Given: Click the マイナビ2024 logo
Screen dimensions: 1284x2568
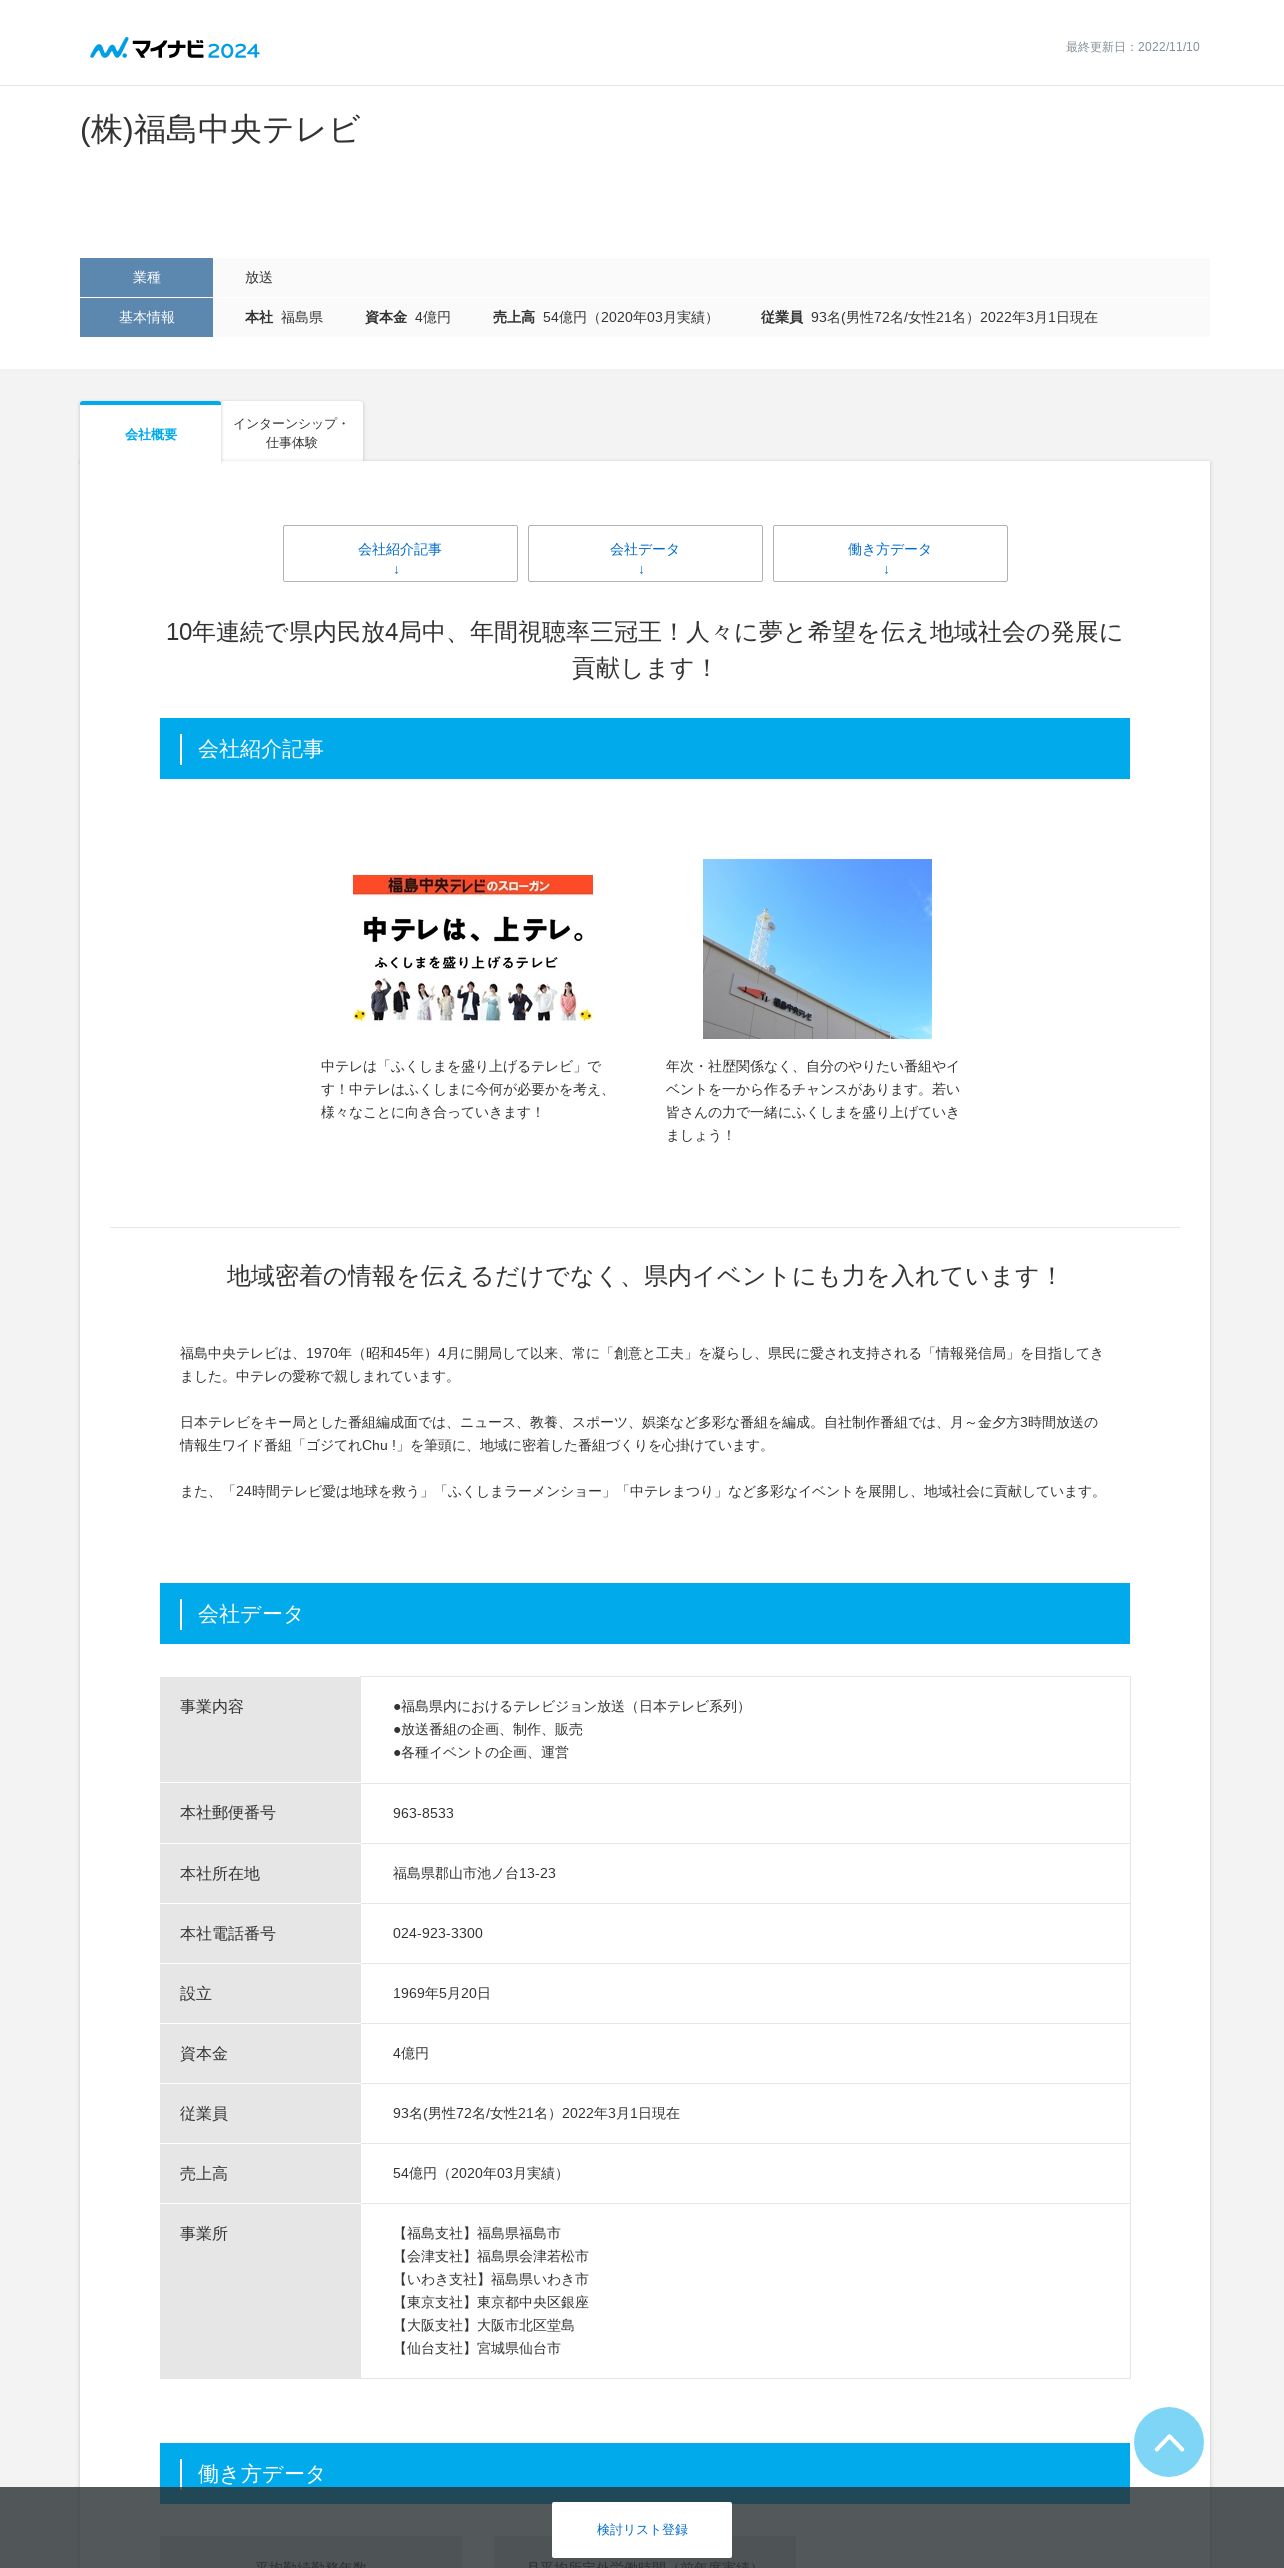Looking at the screenshot, I should (x=175, y=48).
